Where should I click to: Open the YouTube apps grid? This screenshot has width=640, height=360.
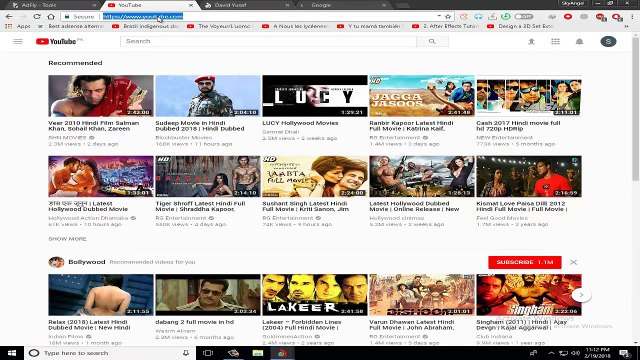point(555,41)
